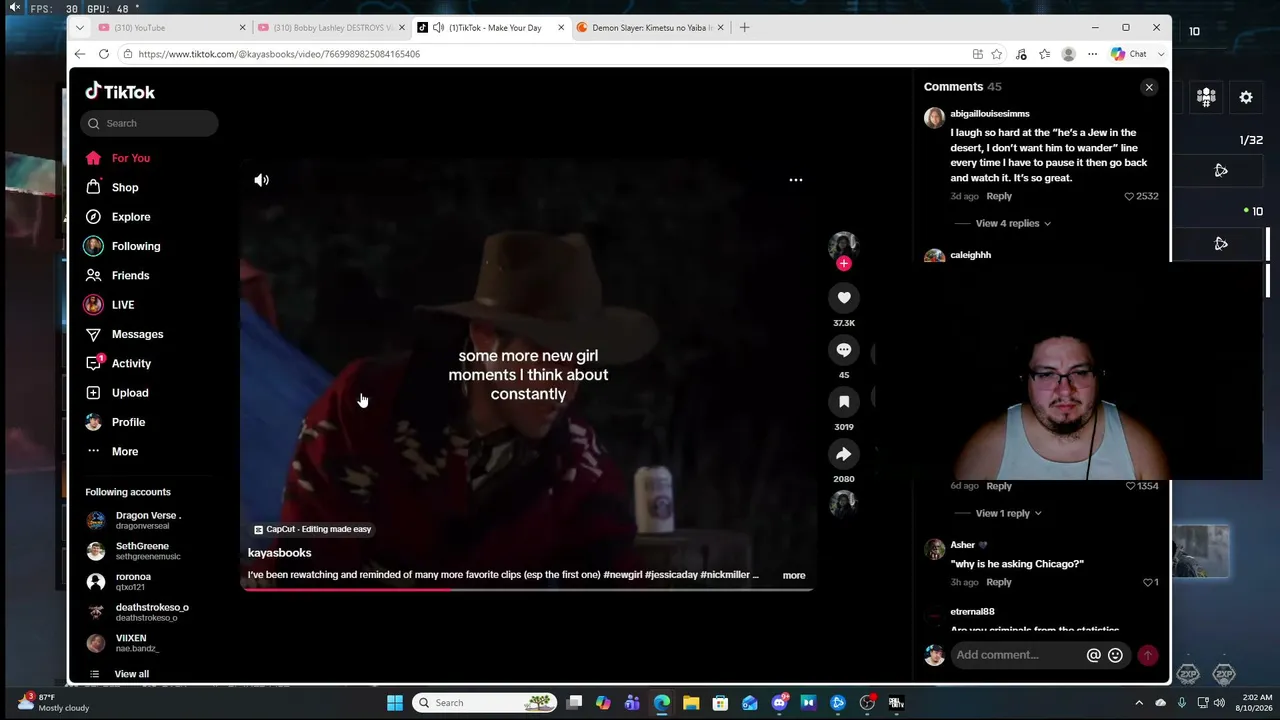Open Discord from the taskbar

tap(779, 703)
